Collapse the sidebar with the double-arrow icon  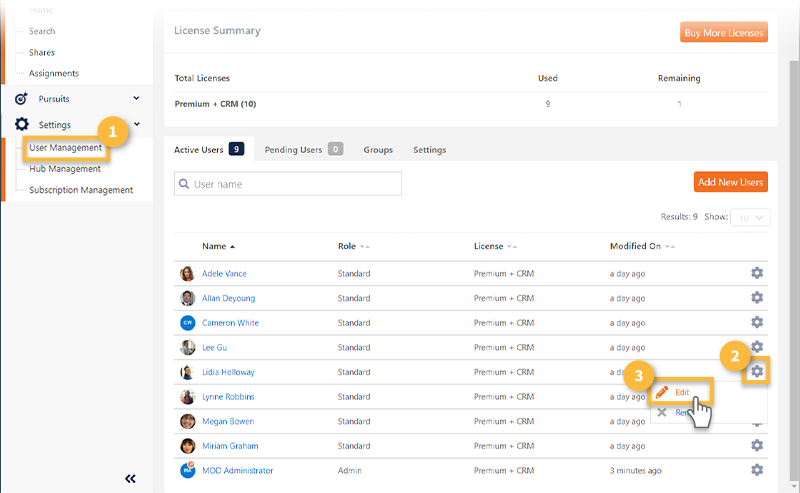click(x=130, y=479)
